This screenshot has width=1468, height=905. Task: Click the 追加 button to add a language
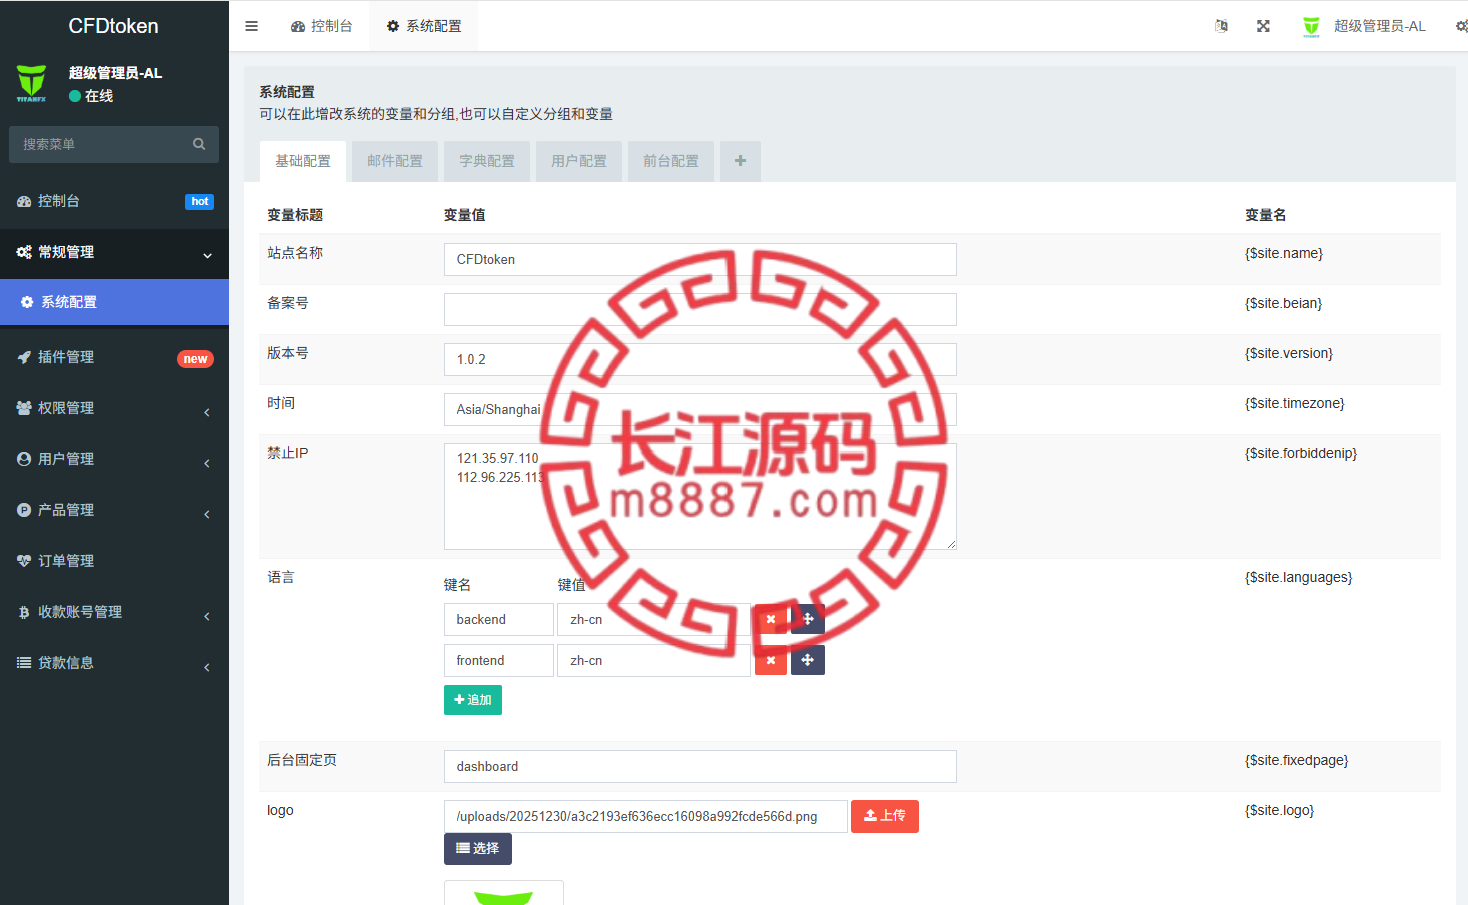coord(473,700)
